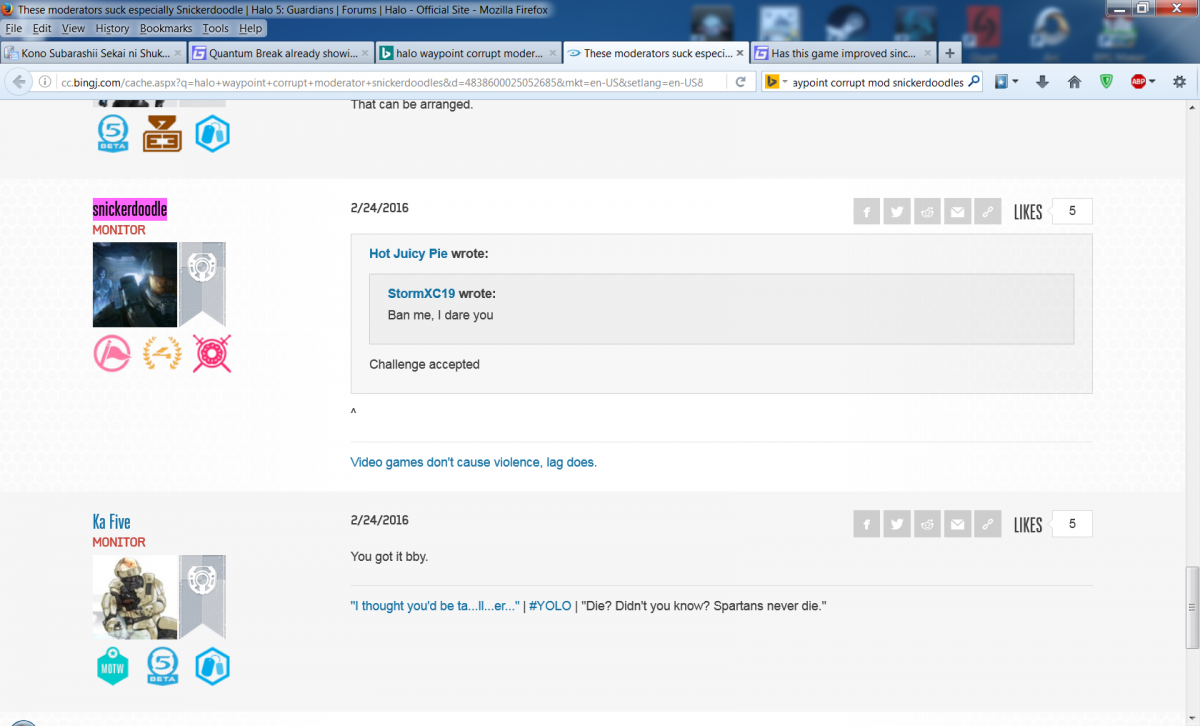Click the Firefox Home toolbar icon
The width and height of the screenshot is (1200, 726).
pos(1074,82)
